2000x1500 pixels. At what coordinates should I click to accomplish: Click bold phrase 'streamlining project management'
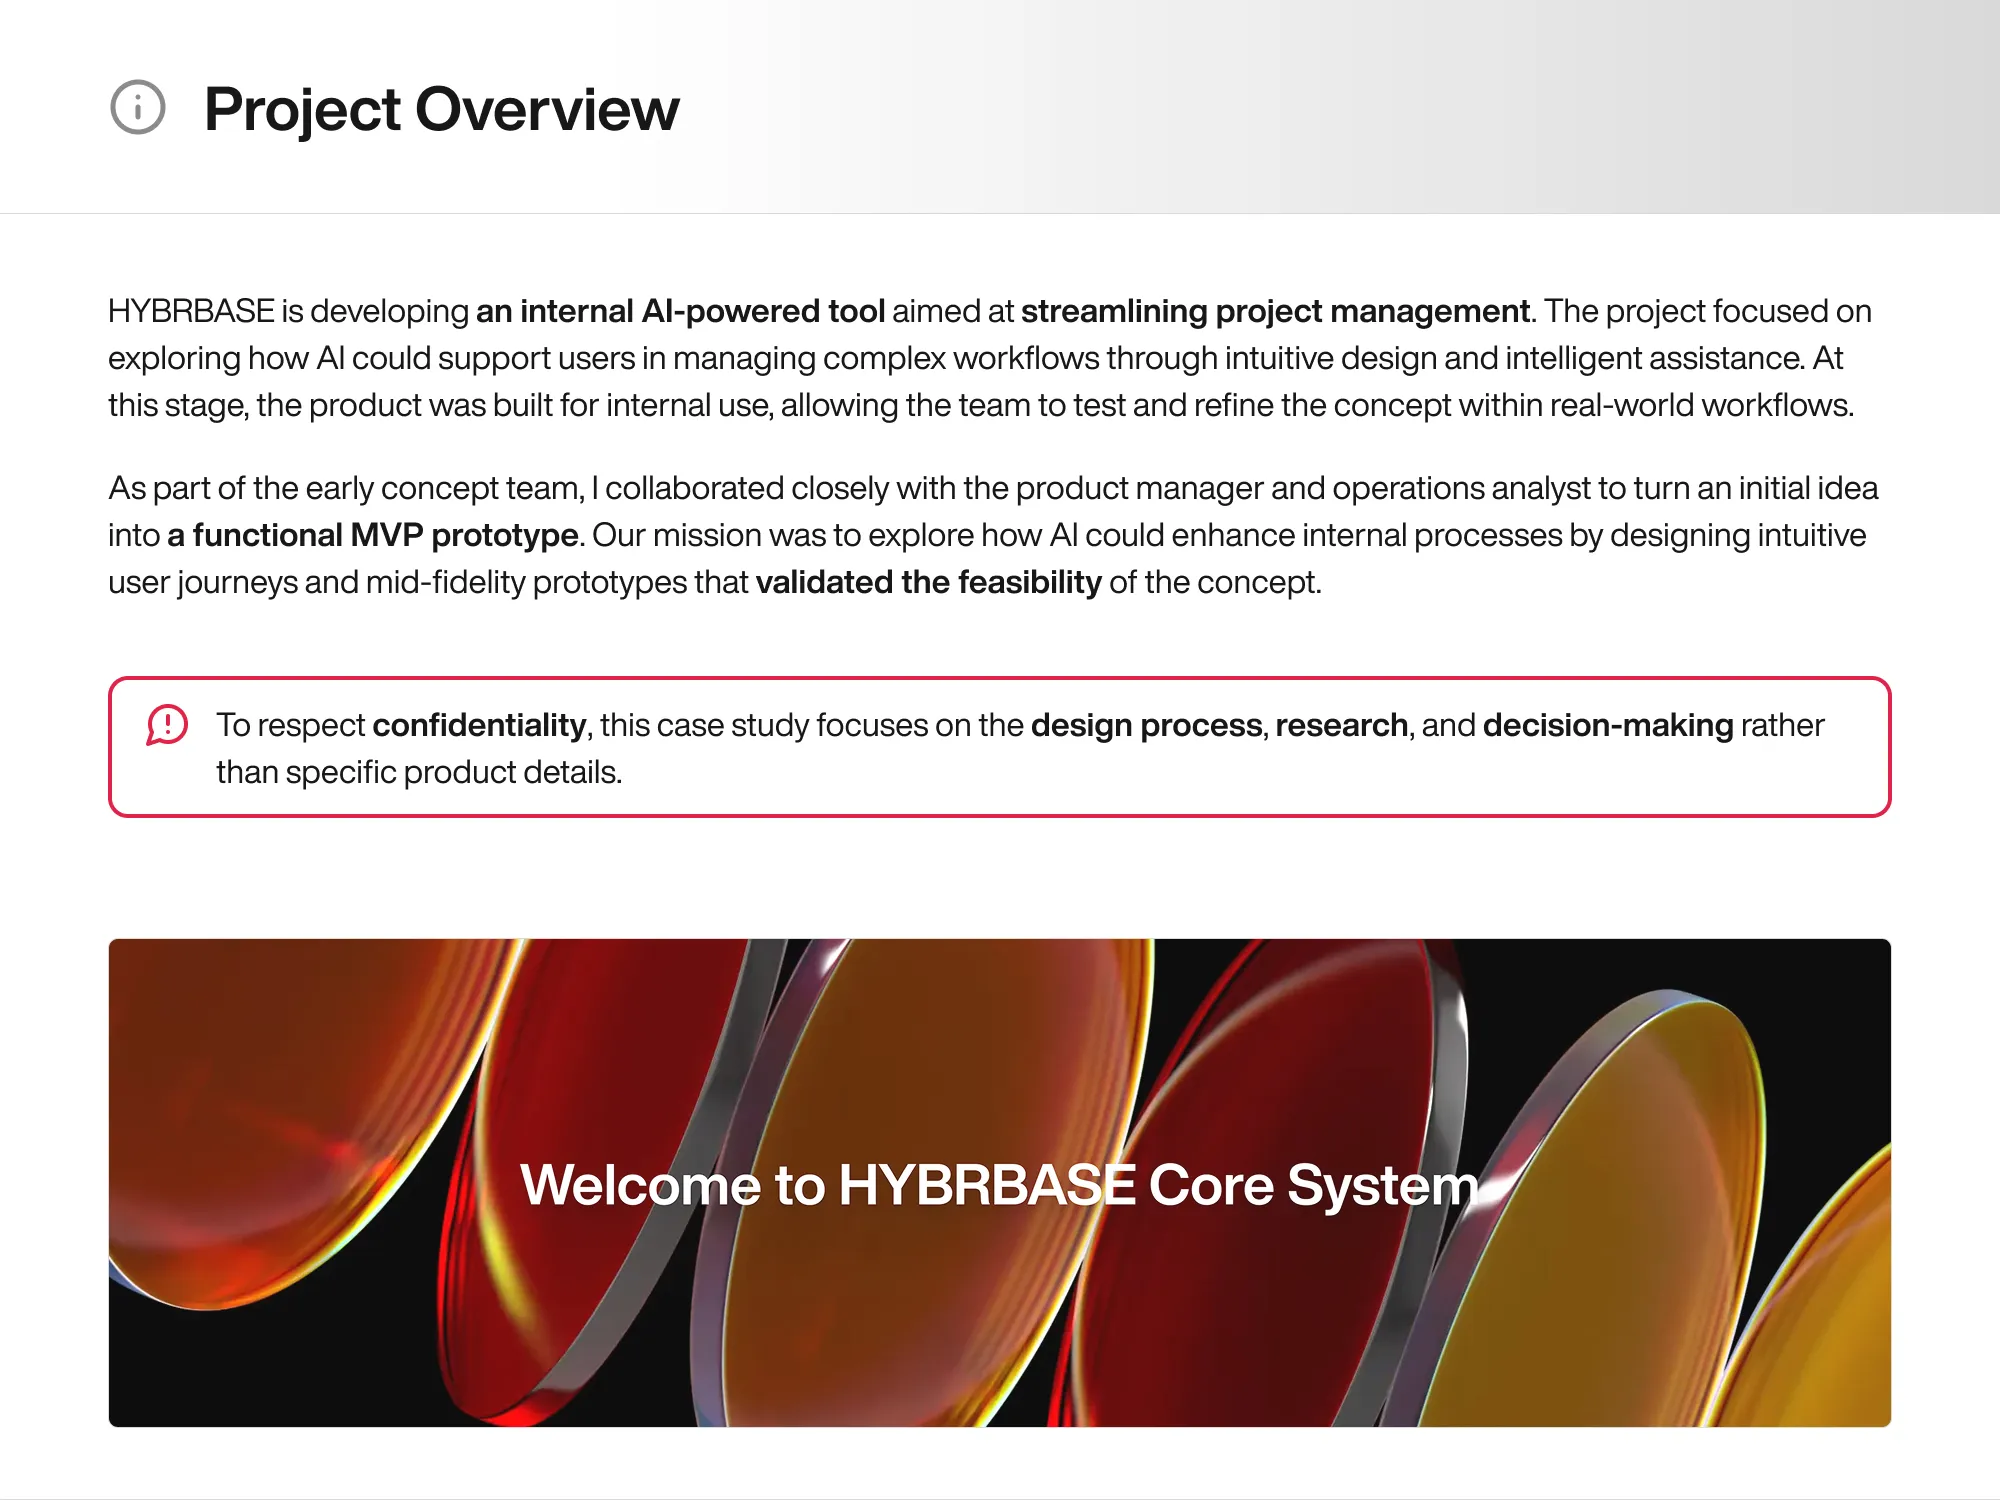(x=1275, y=312)
